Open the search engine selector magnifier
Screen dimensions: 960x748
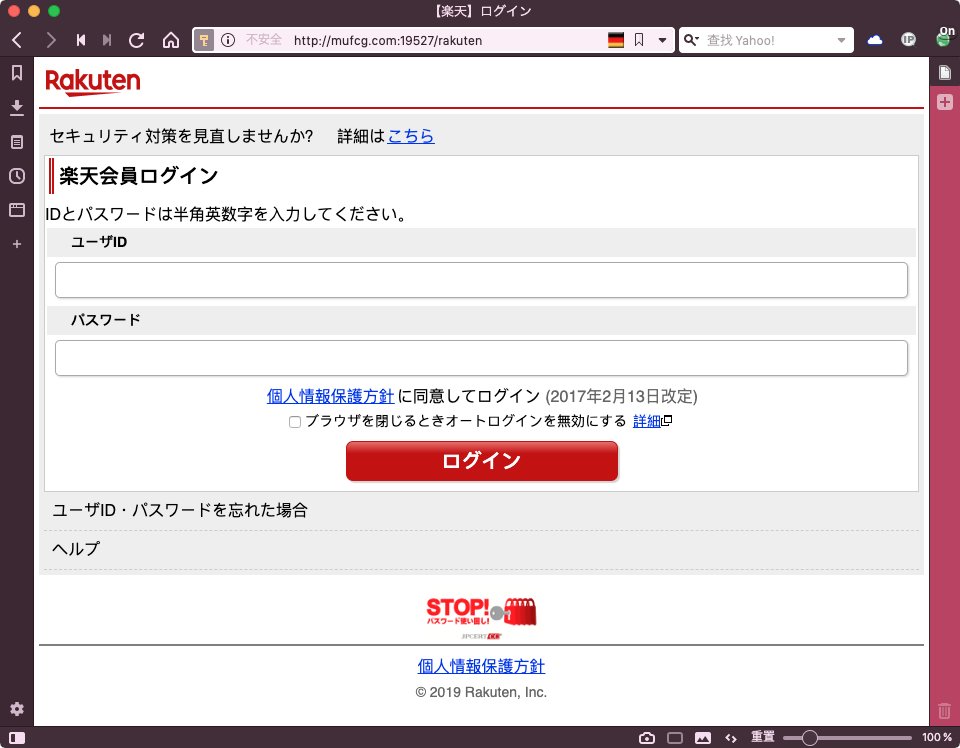691,40
